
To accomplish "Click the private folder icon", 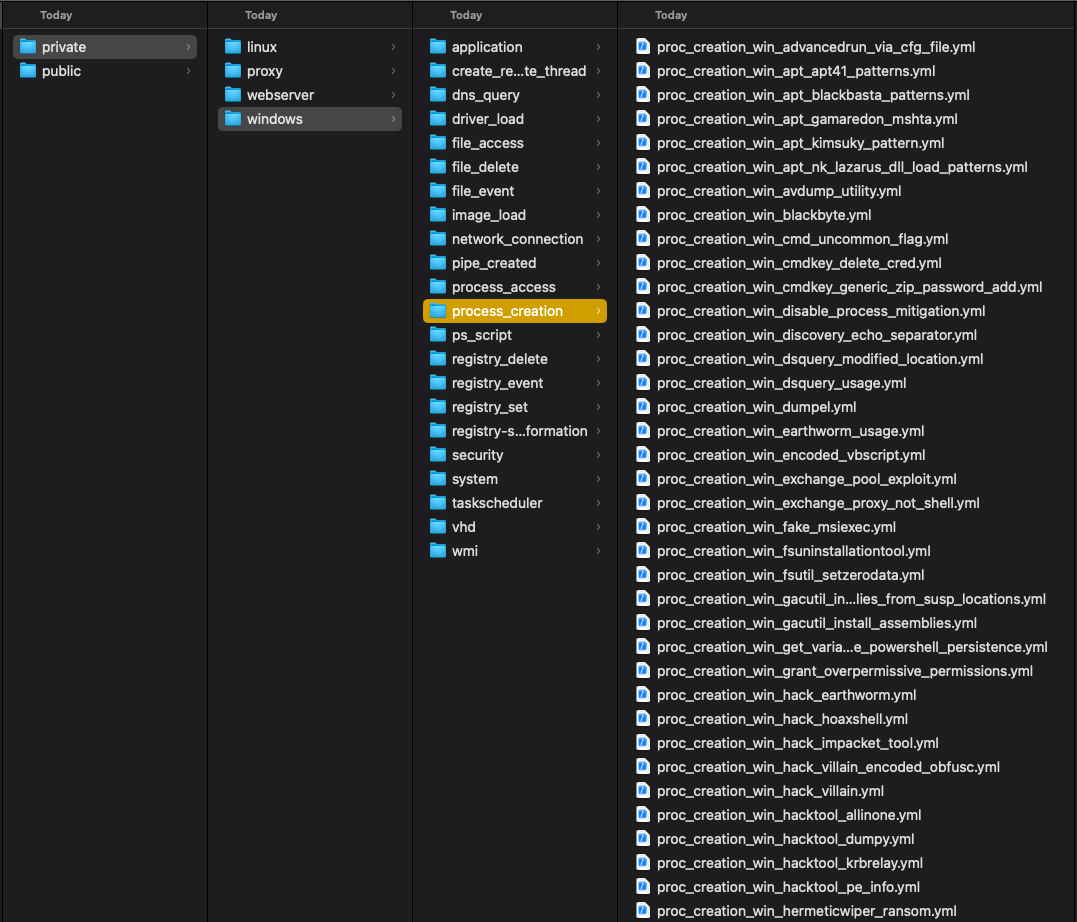I will click(28, 47).
